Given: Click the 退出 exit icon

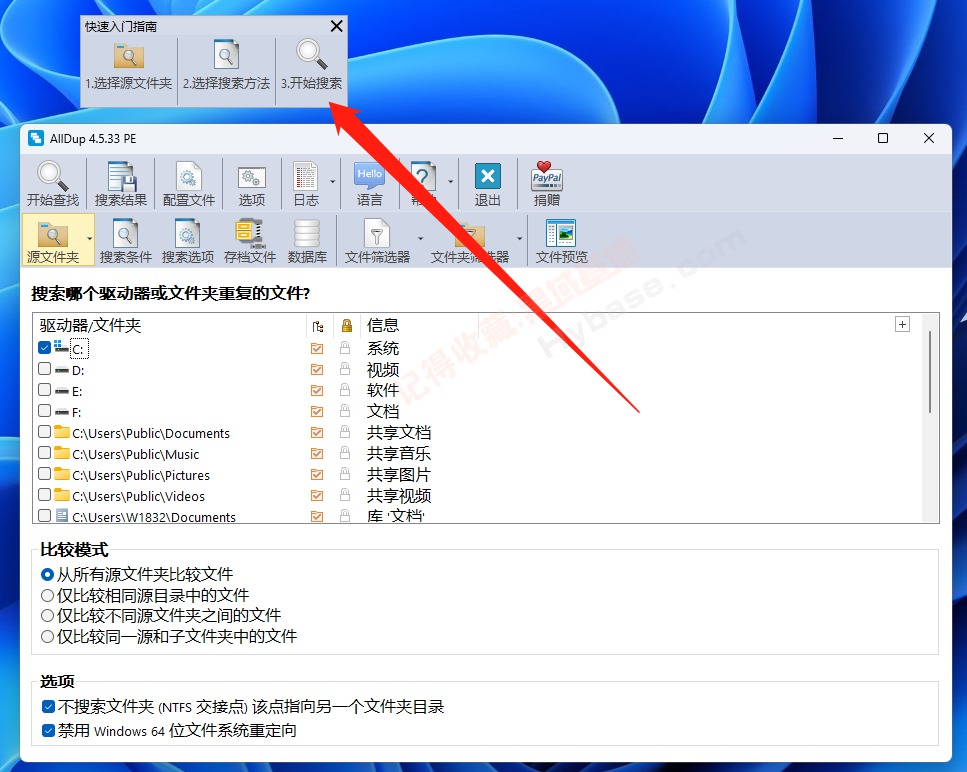Looking at the screenshot, I should pos(487,176).
